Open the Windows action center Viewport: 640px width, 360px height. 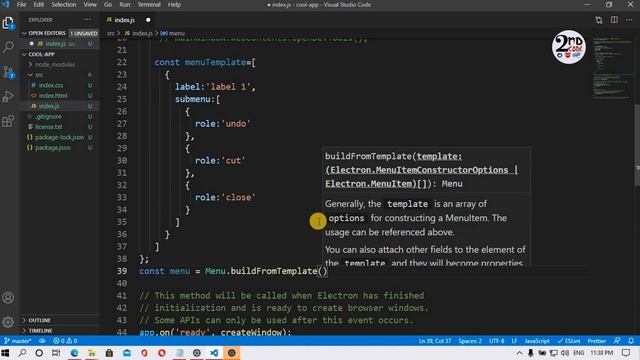click(x=627, y=353)
